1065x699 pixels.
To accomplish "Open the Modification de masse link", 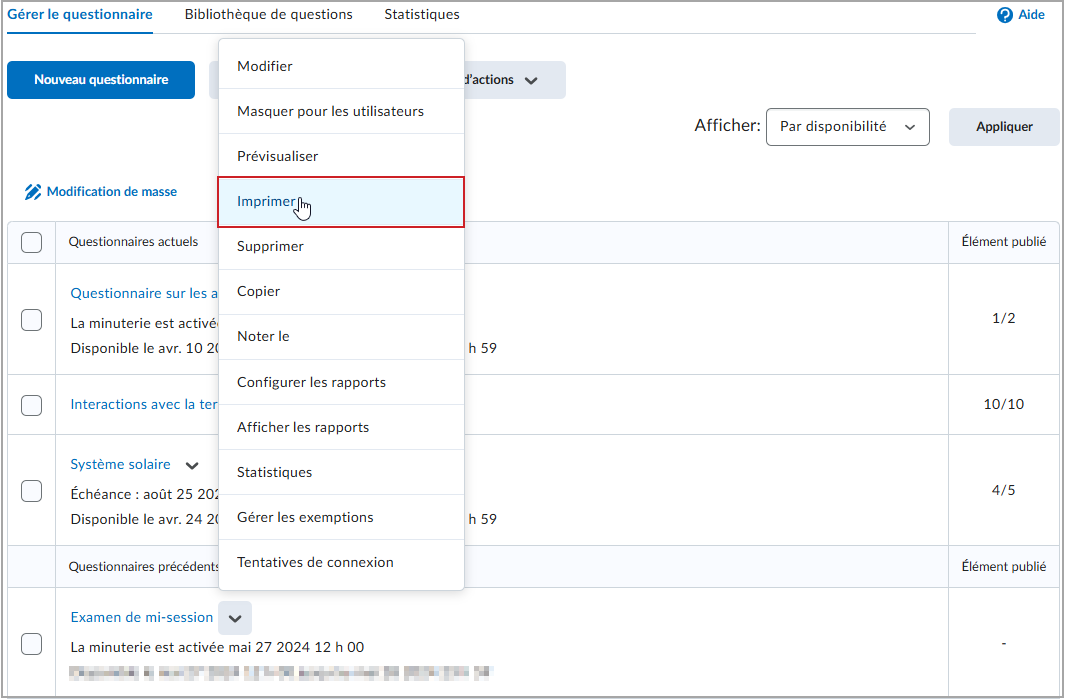I will click(x=111, y=192).
